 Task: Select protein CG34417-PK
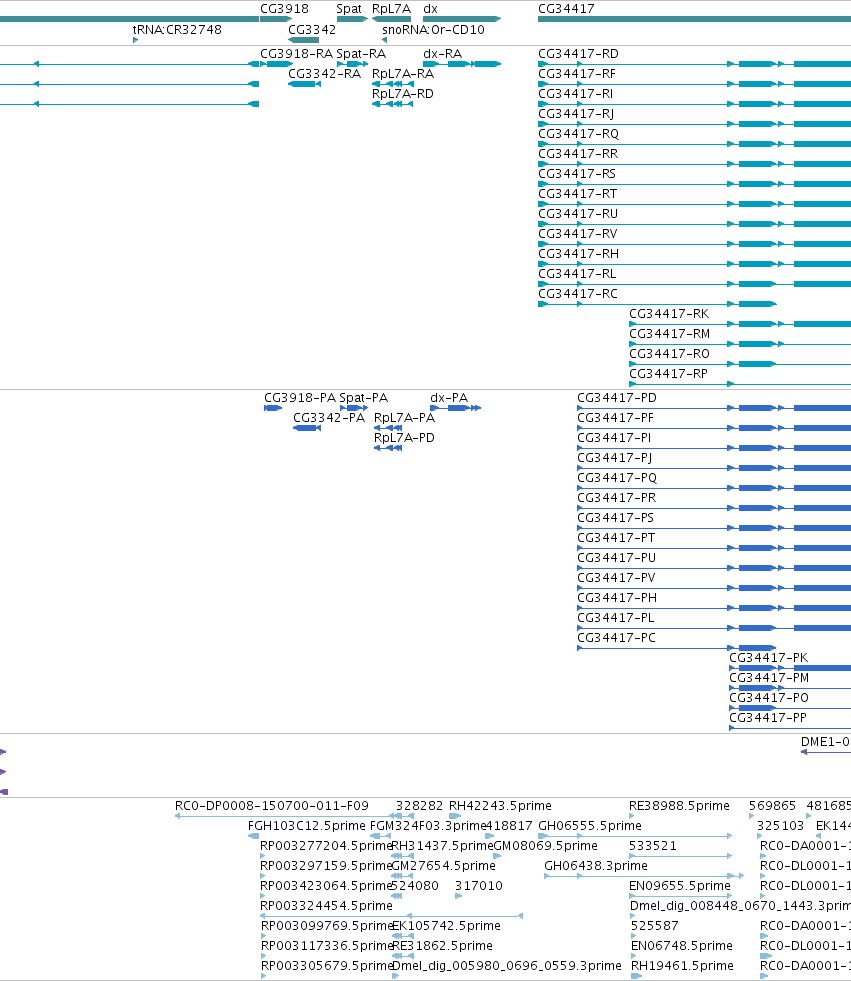click(768, 658)
